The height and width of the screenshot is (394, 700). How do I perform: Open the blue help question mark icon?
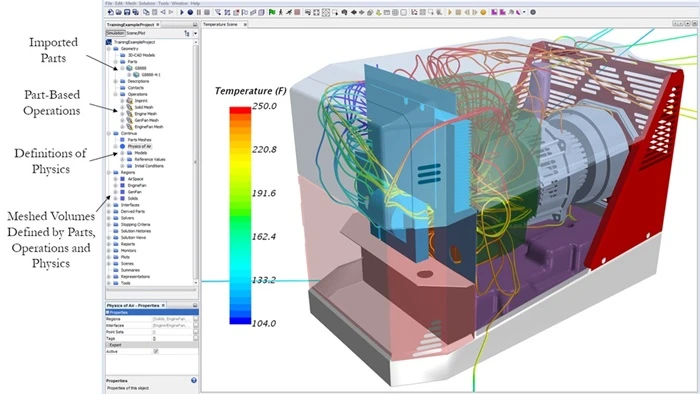[194, 380]
